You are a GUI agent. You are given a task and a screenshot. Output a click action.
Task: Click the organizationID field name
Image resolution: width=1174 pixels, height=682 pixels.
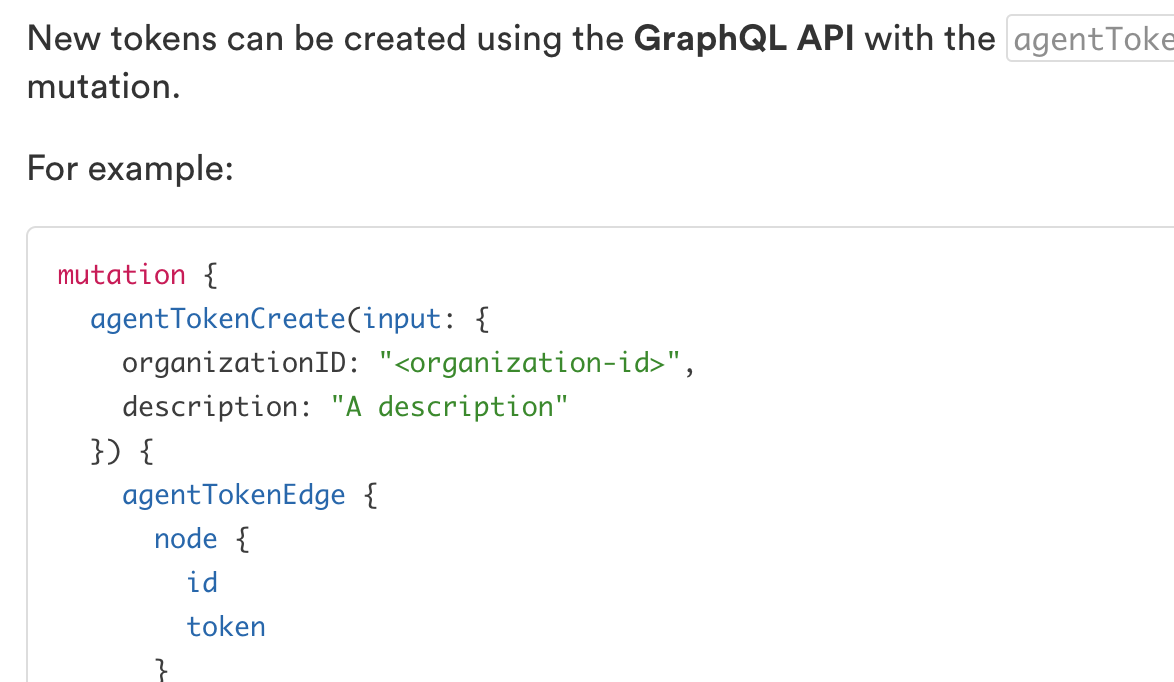[233, 363]
